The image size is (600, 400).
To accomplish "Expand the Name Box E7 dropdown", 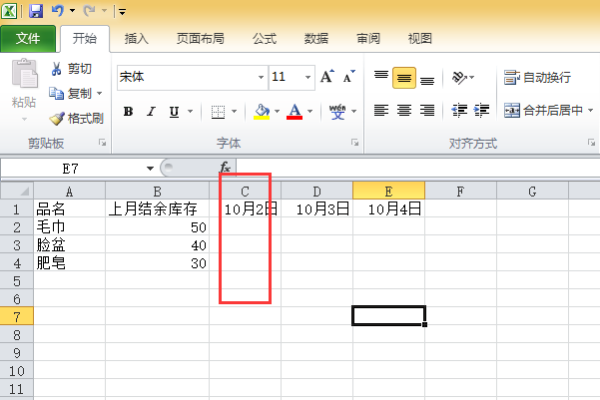I will pos(150,168).
